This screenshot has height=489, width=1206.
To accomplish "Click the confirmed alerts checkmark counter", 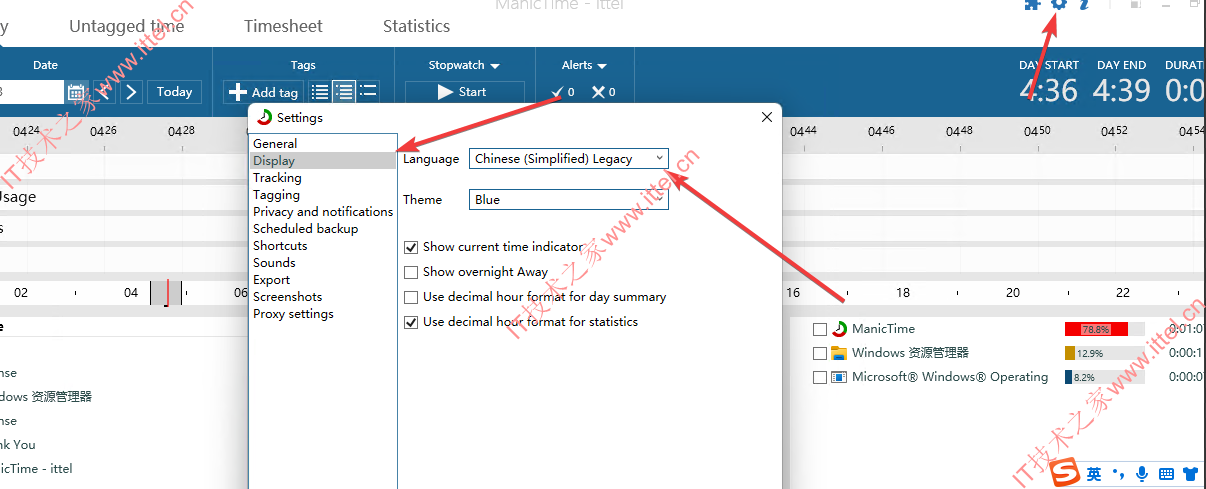I will coord(563,92).
